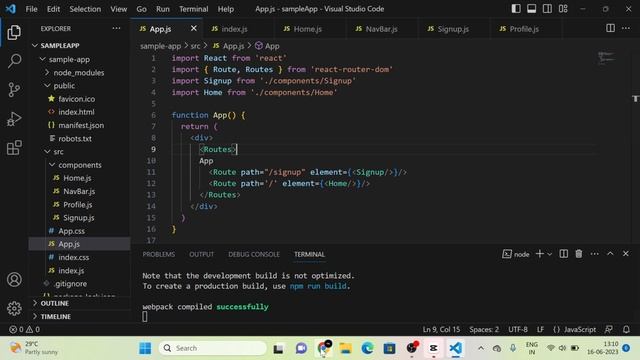Change indentation via Spaces: 2
Screen dimensions: 640x360
point(484,329)
